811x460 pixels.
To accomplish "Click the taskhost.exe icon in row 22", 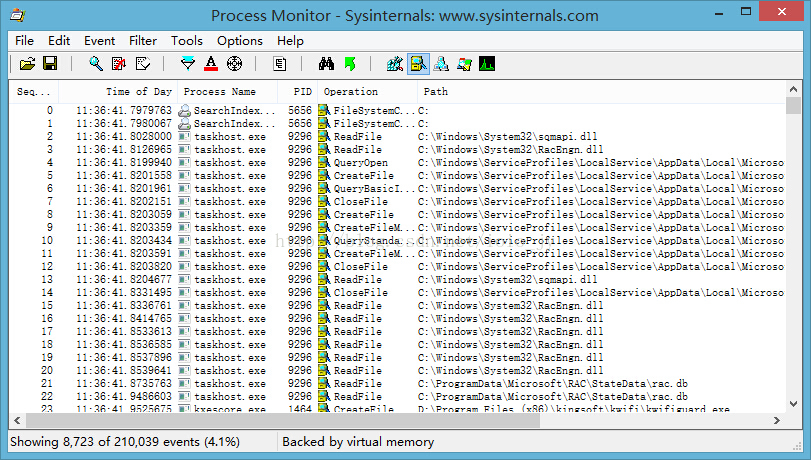I will coord(184,396).
